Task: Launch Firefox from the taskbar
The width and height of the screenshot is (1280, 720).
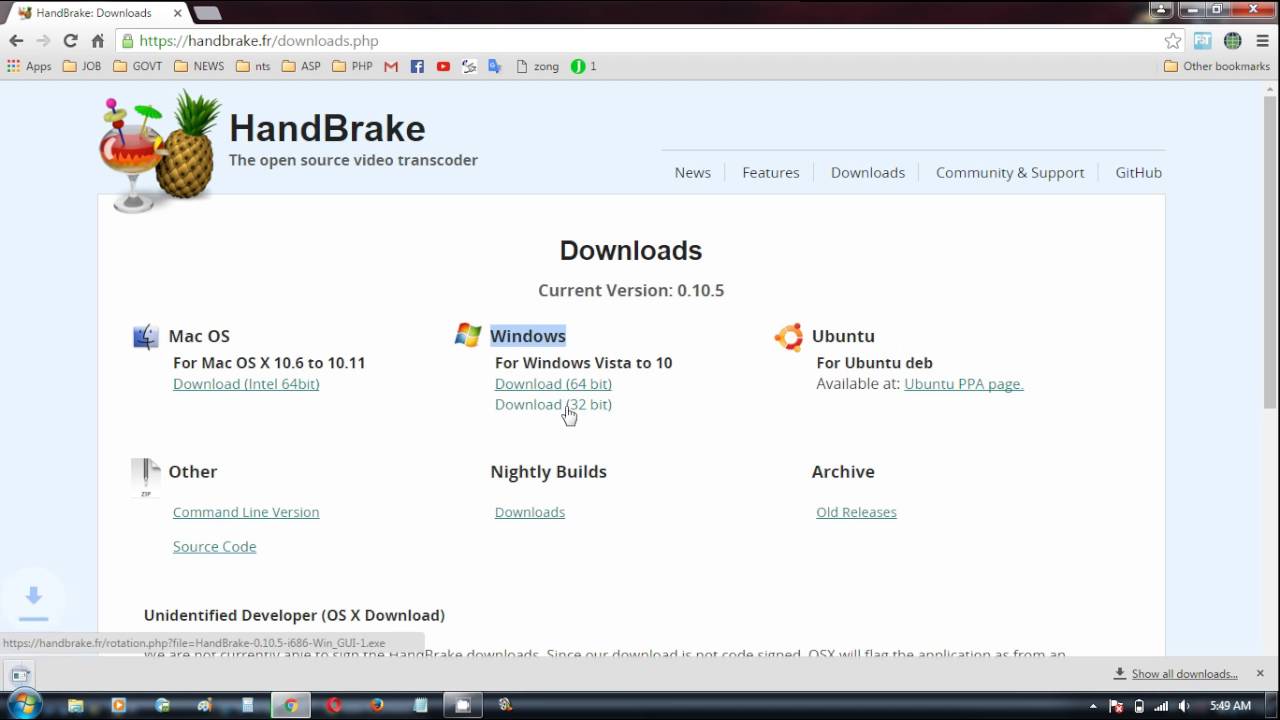Action: click(x=377, y=705)
